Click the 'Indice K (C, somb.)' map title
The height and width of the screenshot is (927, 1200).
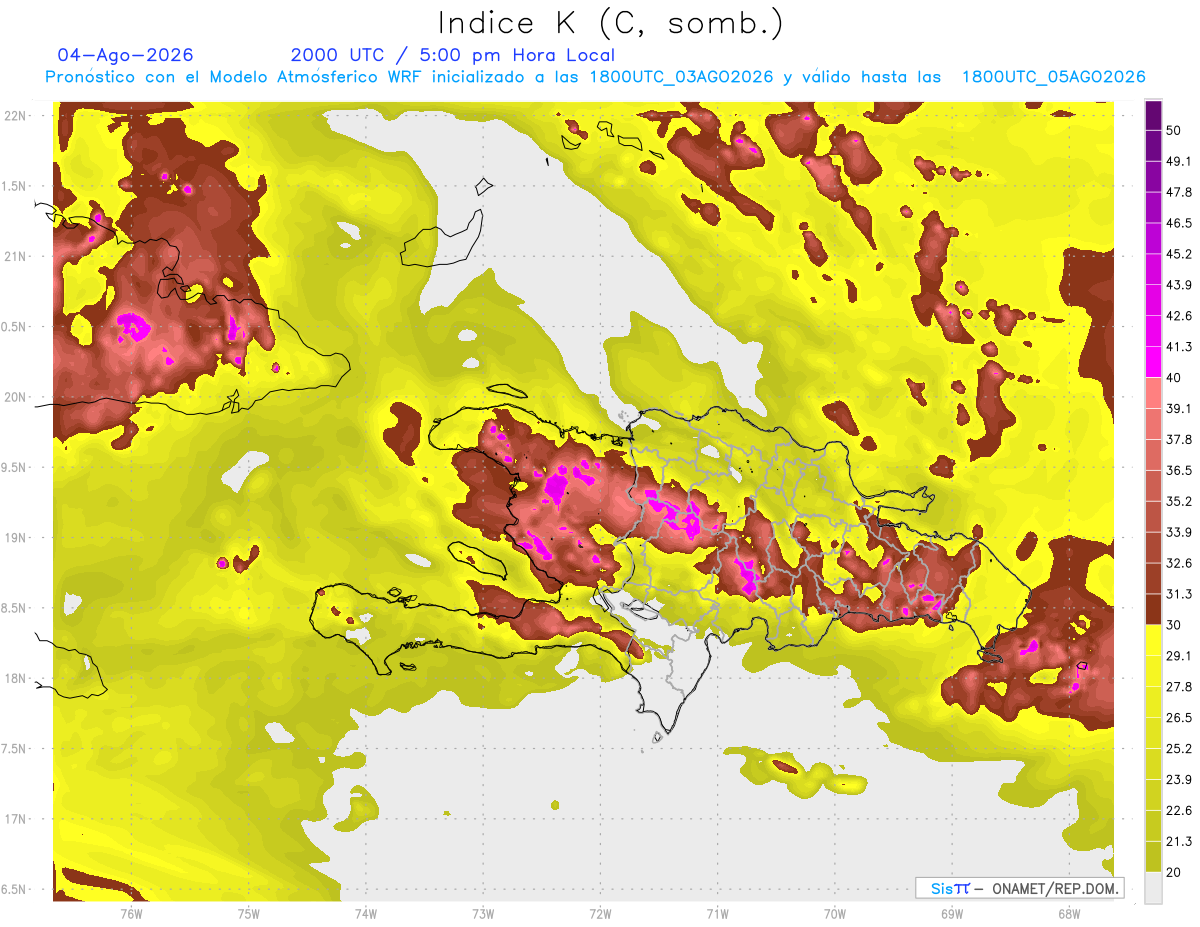click(x=610, y=24)
